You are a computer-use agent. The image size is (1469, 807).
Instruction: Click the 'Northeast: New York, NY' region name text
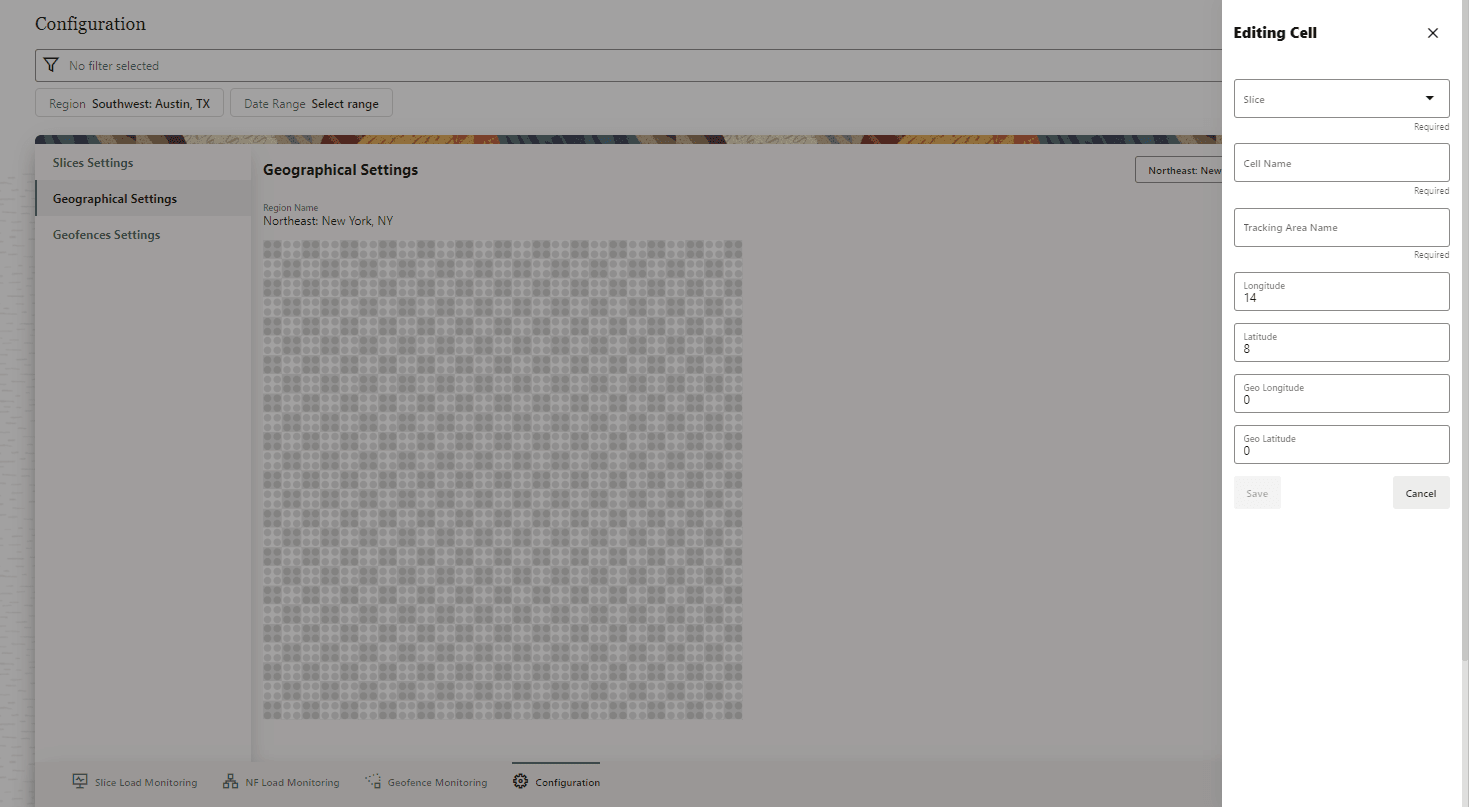point(328,221)
